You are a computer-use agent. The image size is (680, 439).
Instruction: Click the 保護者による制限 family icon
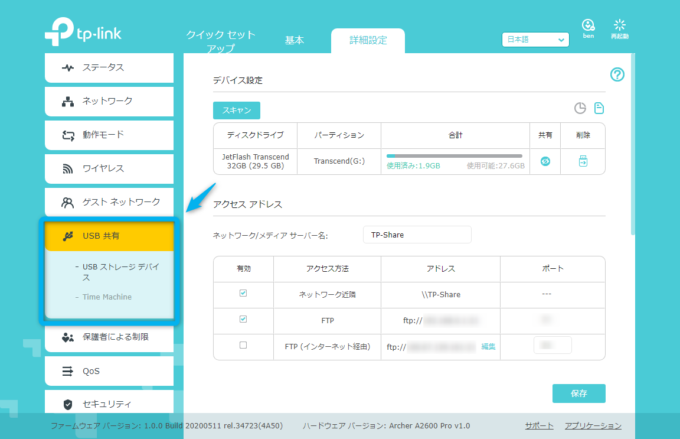click(67, 337)
